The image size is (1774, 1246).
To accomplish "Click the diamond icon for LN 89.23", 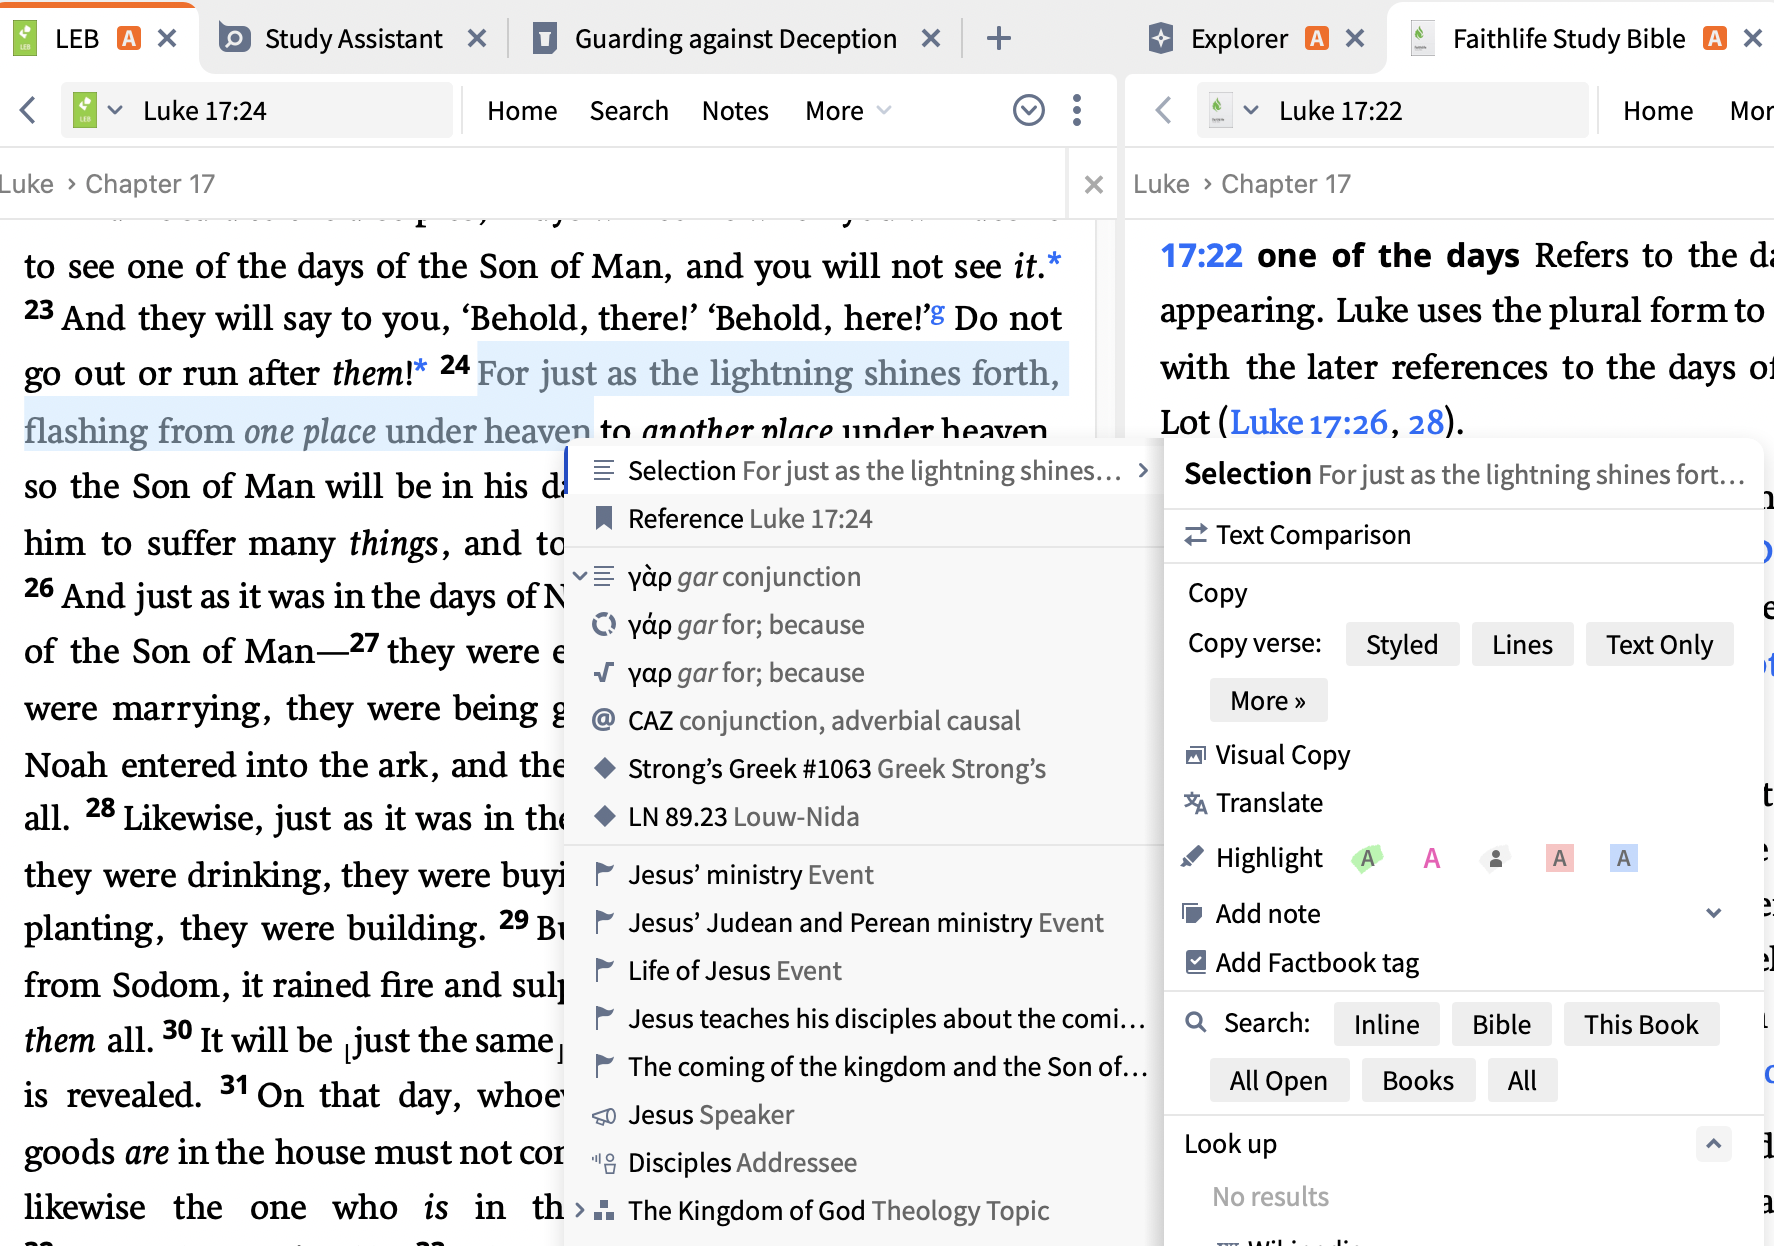I will point(603,816).
